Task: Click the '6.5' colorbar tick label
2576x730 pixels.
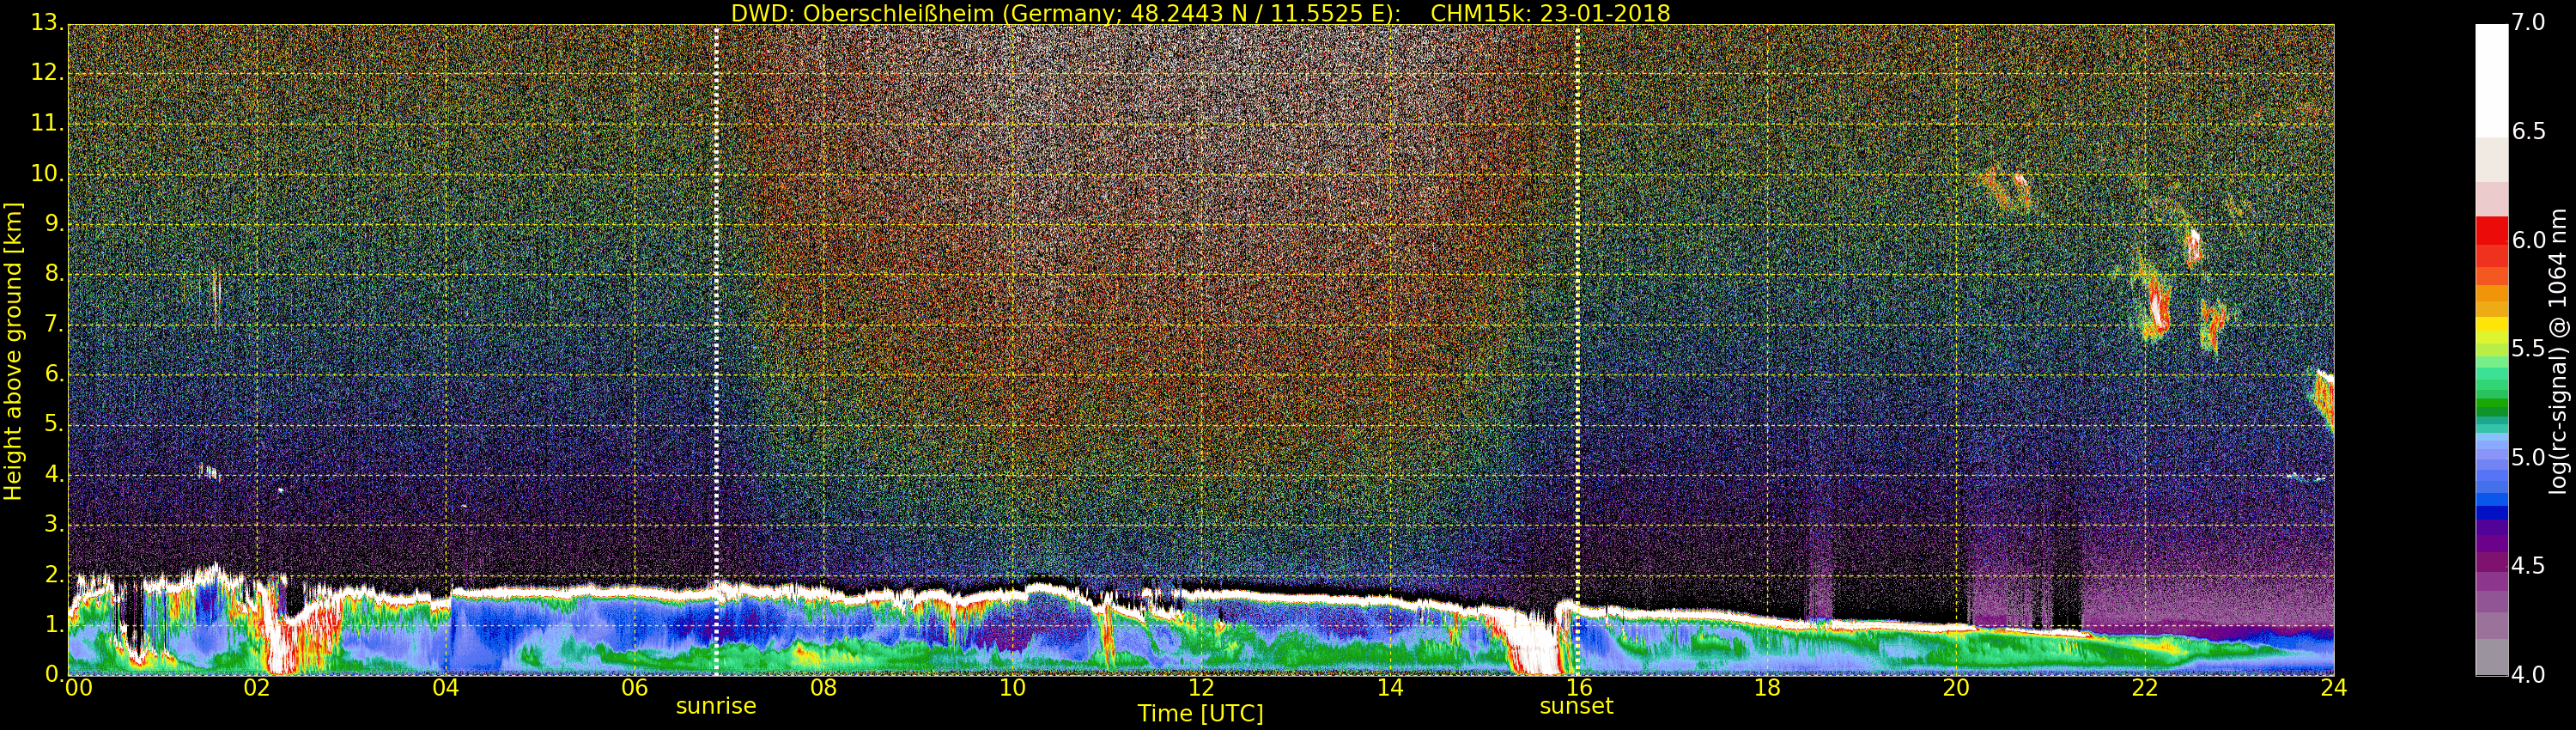Action: pyautogui.click(x=2529, y=132)
